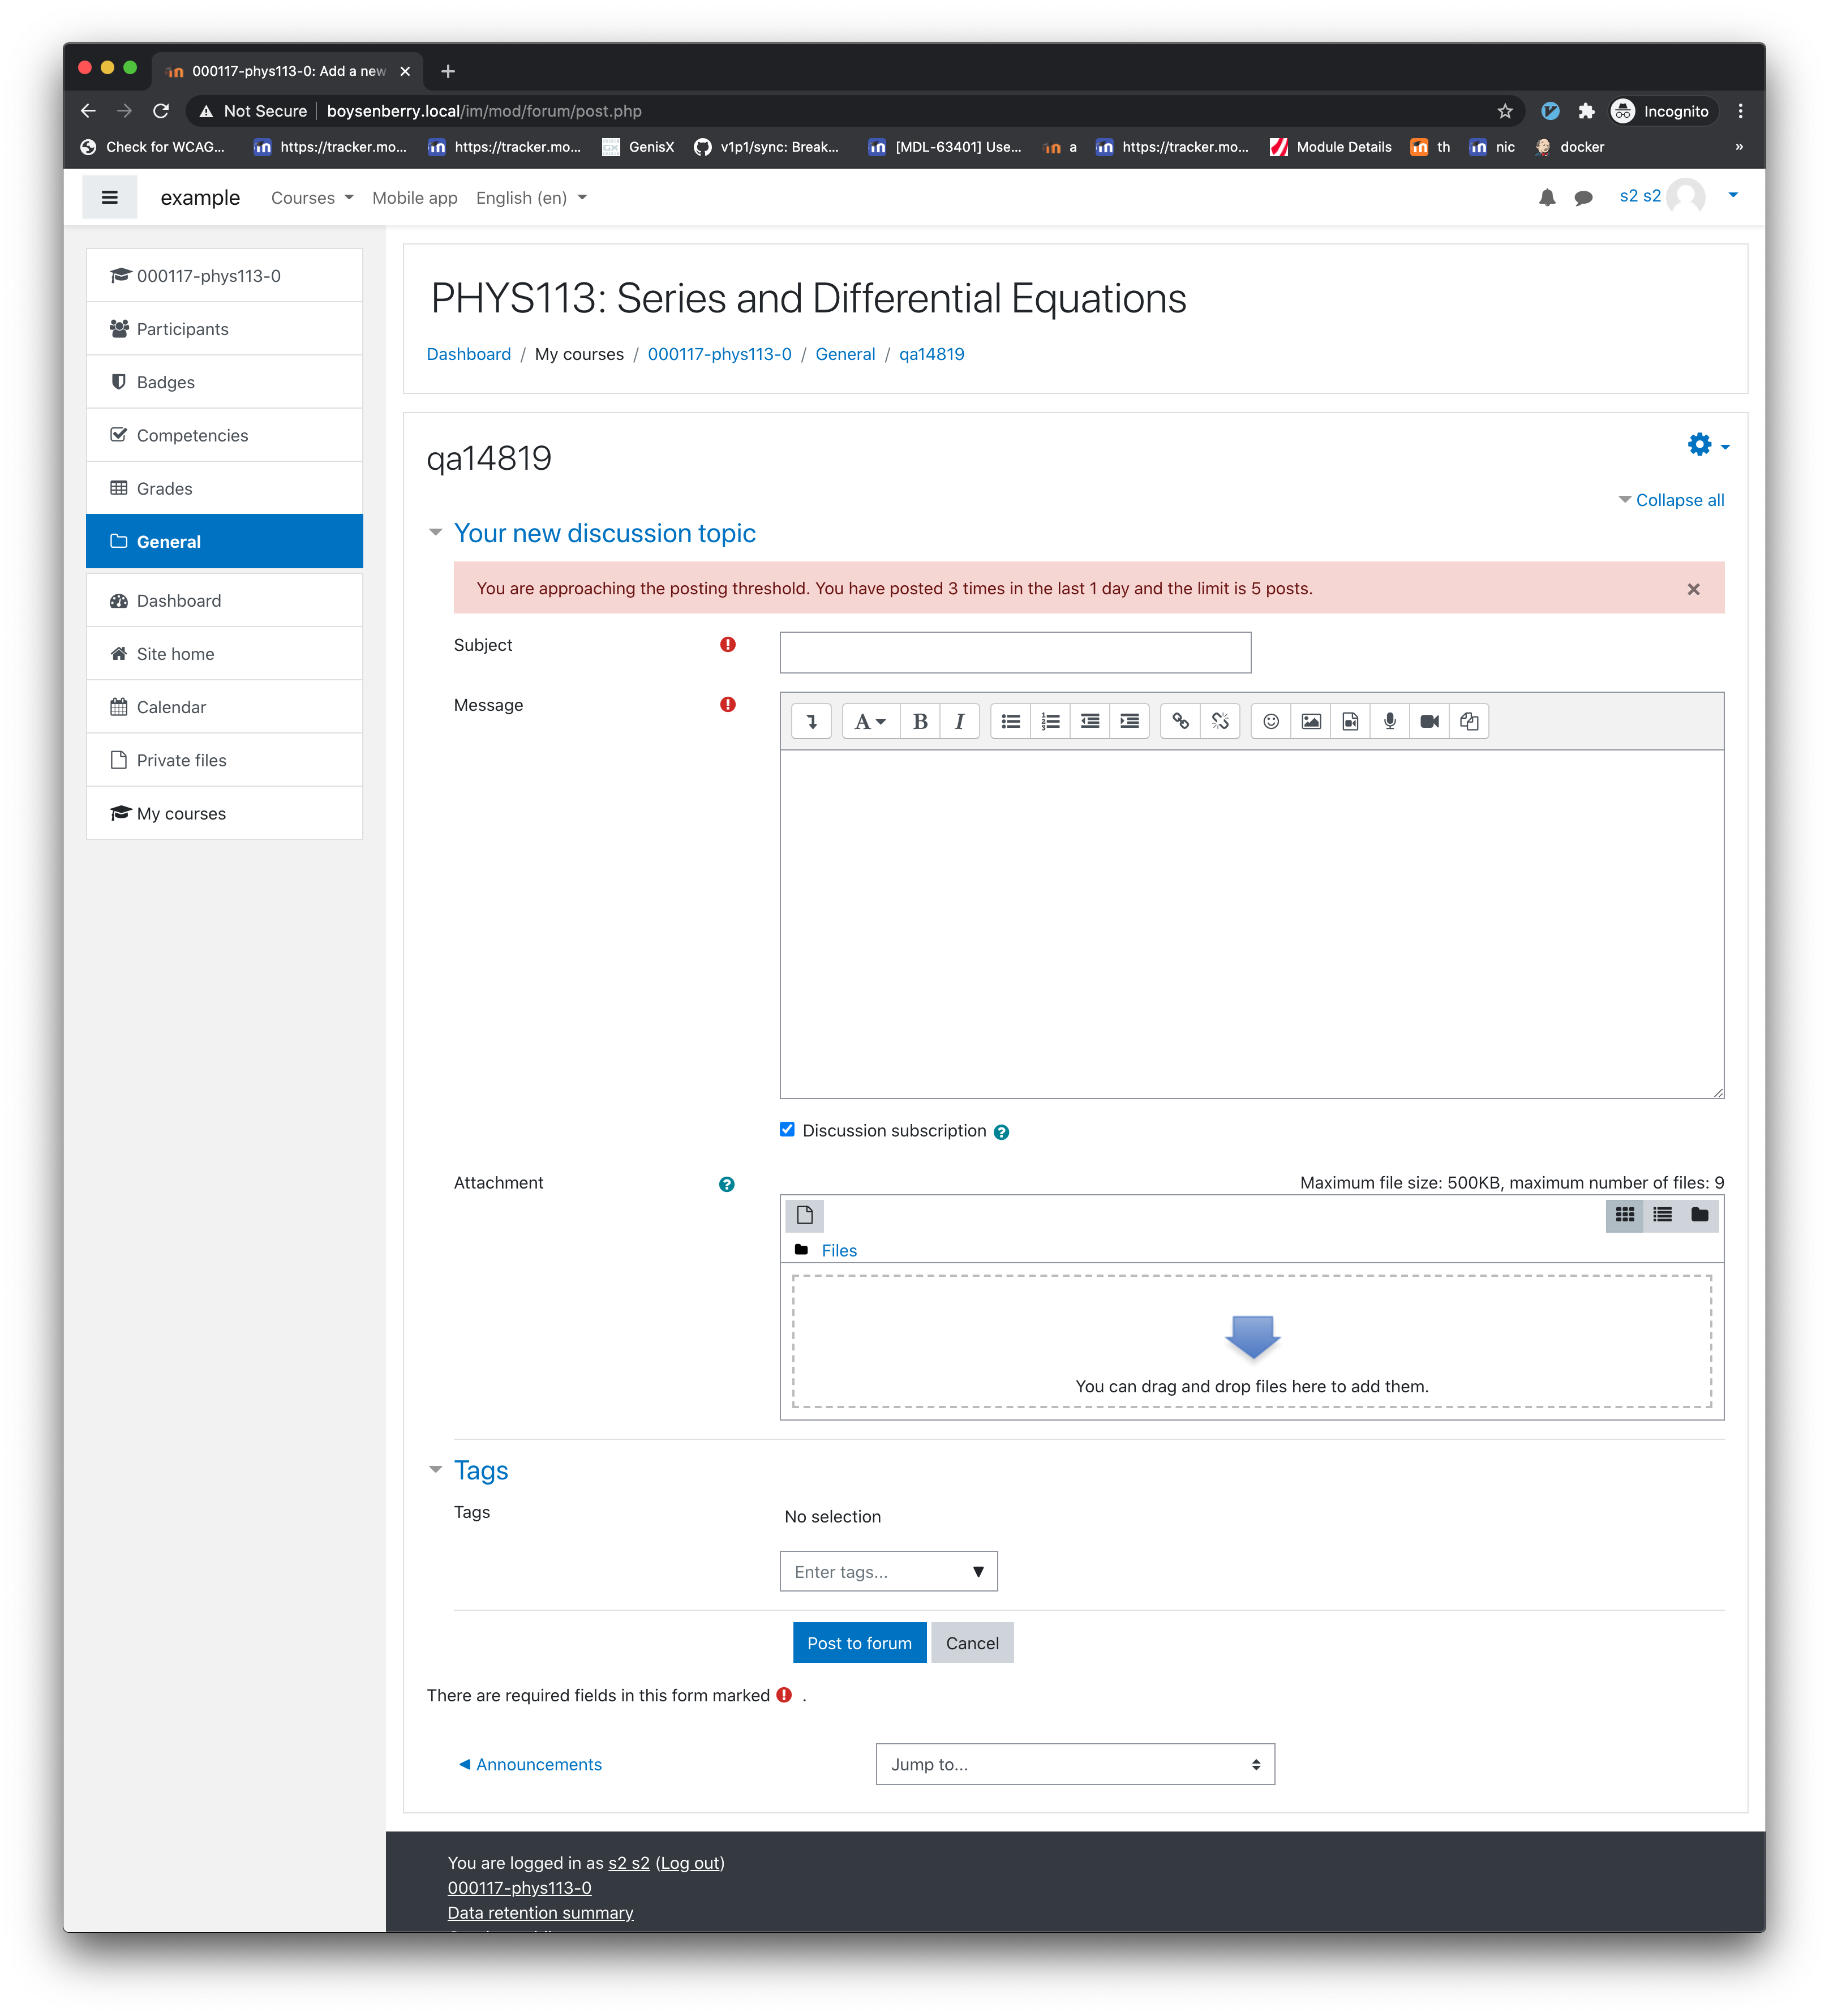Open the manage files editor tool

pos(1469,721)
